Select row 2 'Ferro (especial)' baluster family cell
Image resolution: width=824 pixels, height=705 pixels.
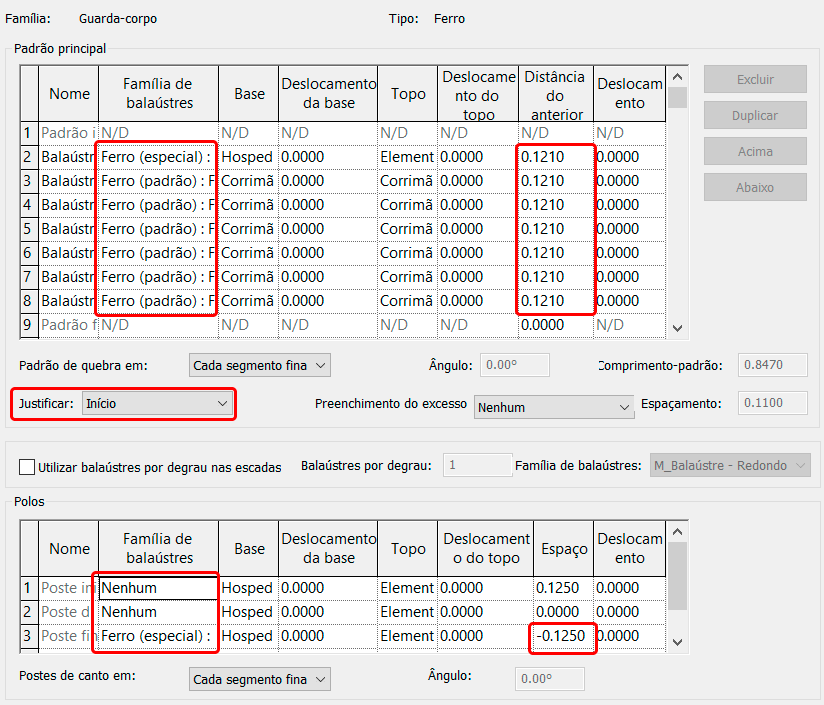point(157,157)
